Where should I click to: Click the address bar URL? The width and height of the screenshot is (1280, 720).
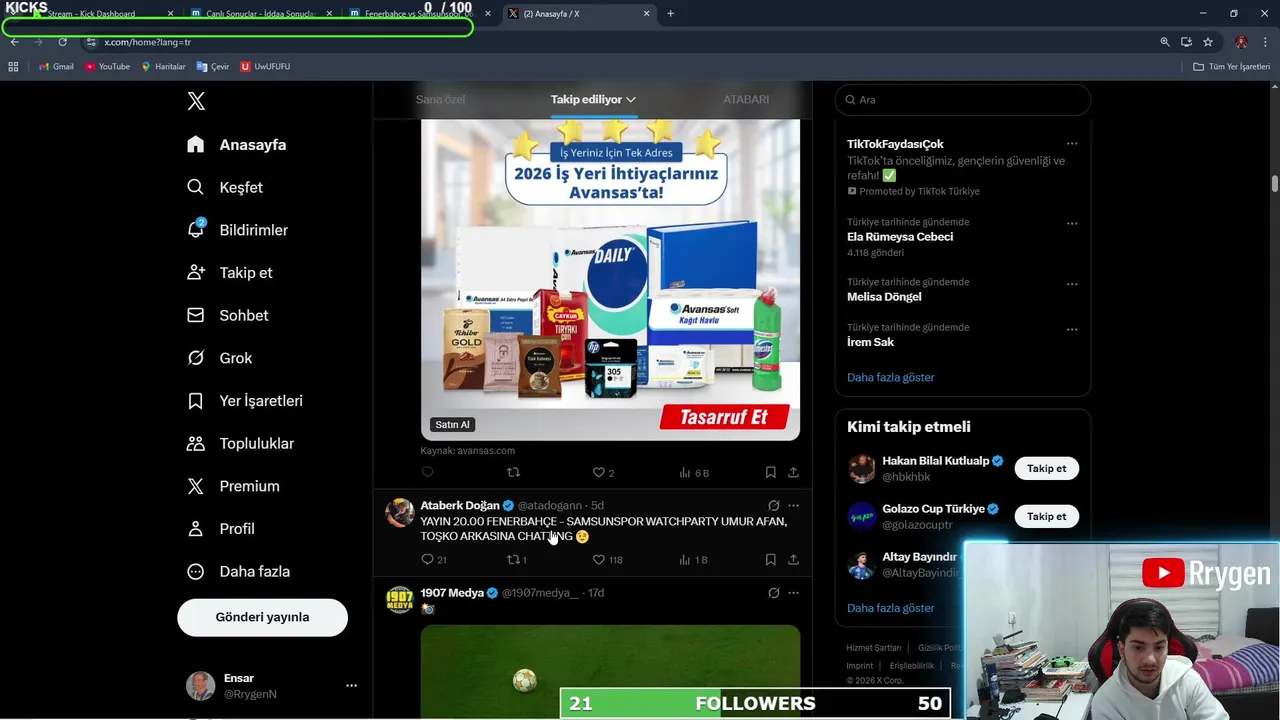tap(147, 42)
